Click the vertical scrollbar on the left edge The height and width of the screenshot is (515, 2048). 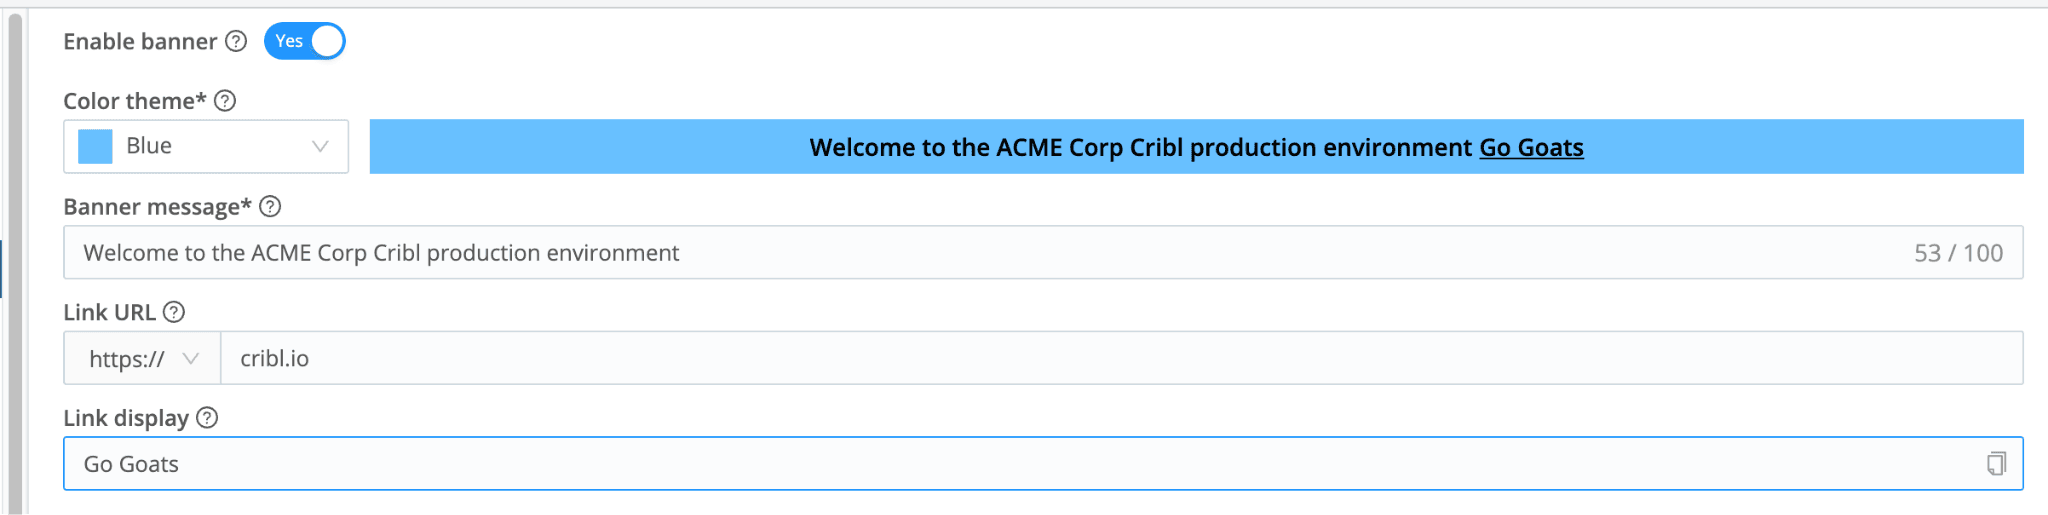(x=15, y=260)
